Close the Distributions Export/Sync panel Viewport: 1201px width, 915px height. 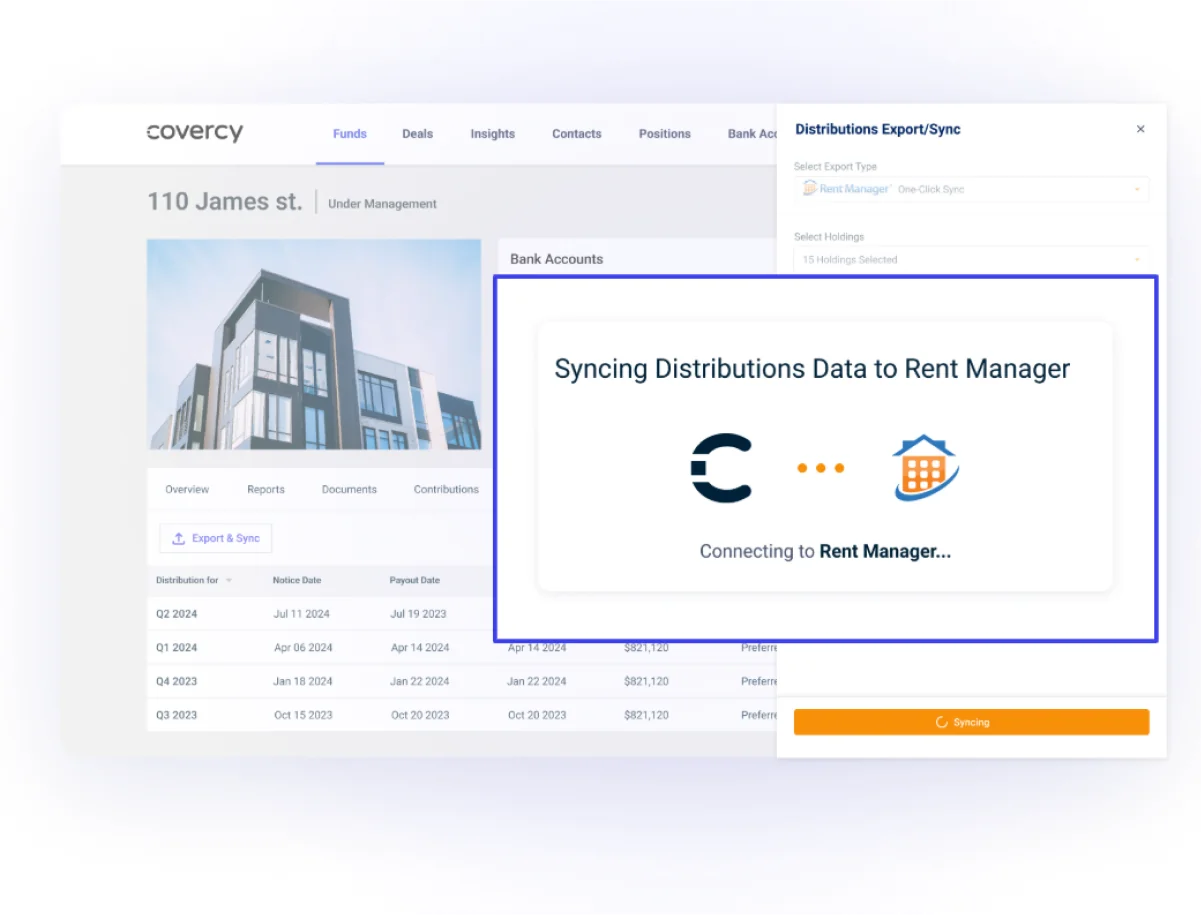(x=1140, y=129)
